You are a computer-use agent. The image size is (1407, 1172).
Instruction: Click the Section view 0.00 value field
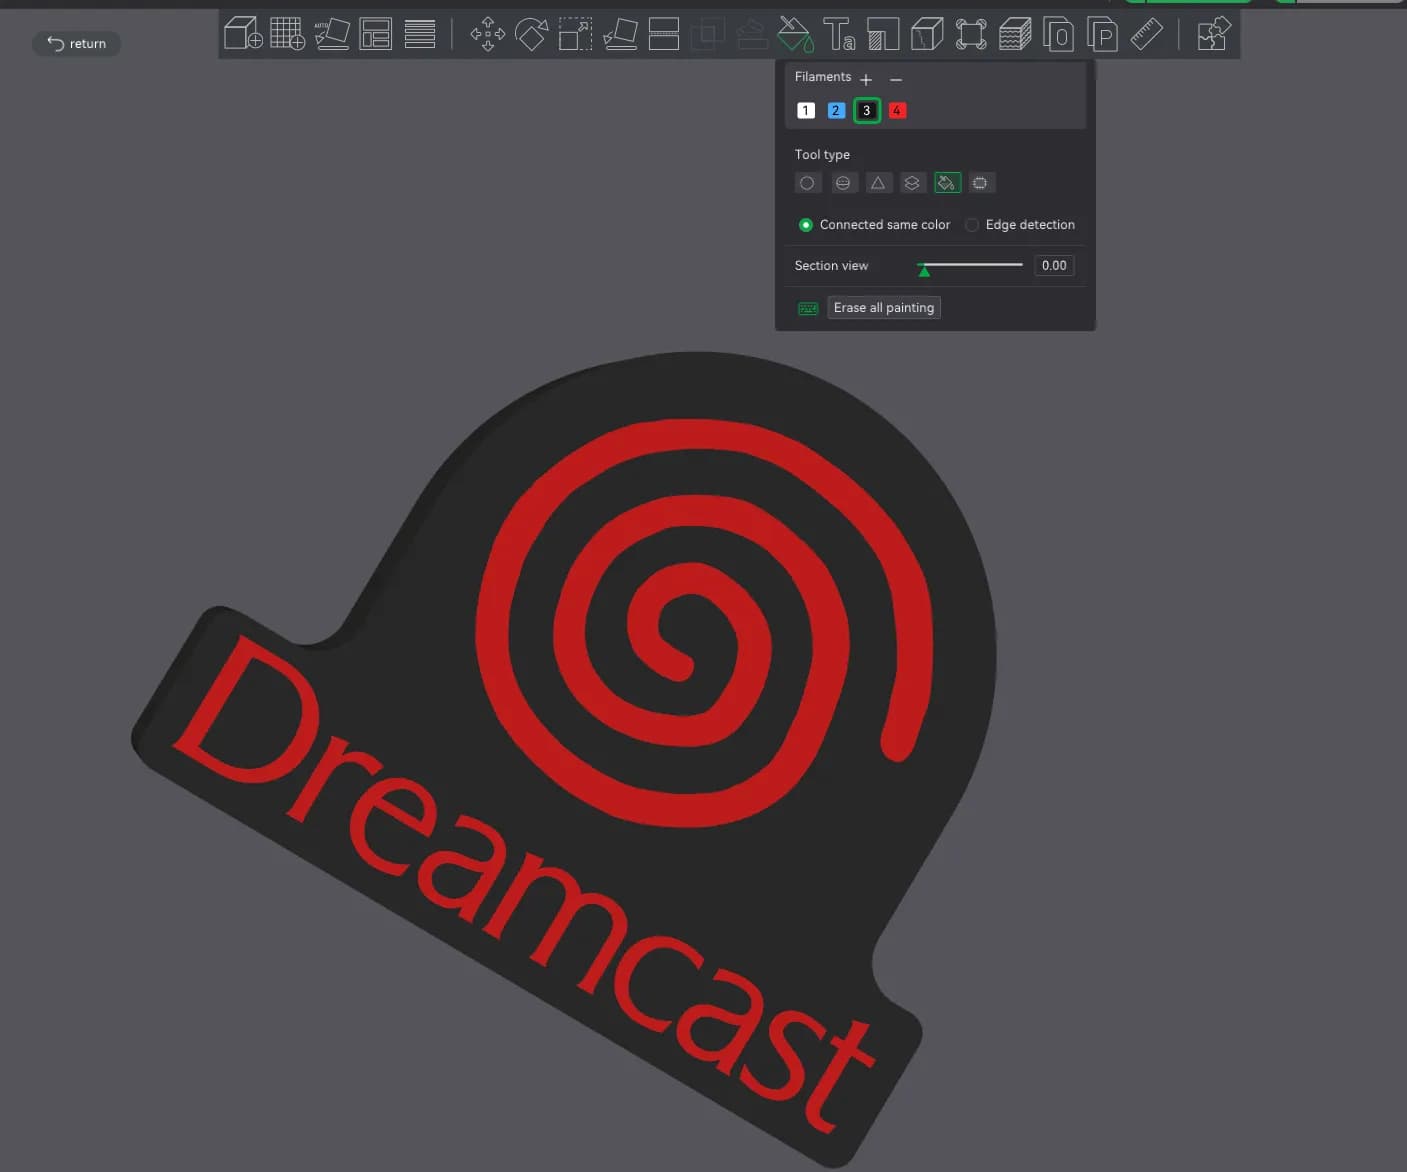coord(1054,265)
